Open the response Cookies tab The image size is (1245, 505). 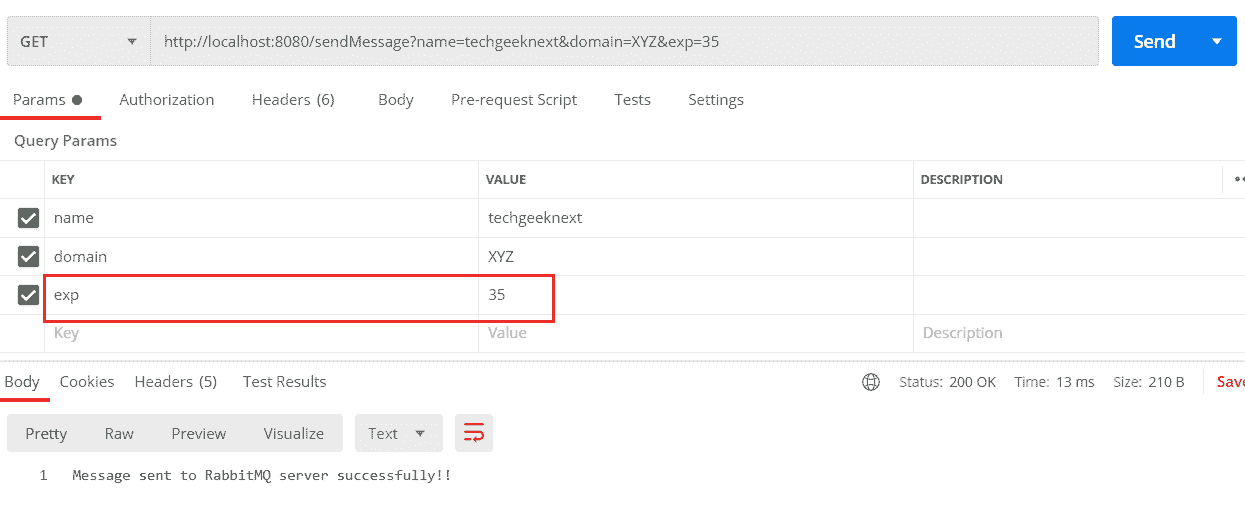(87, 382)
